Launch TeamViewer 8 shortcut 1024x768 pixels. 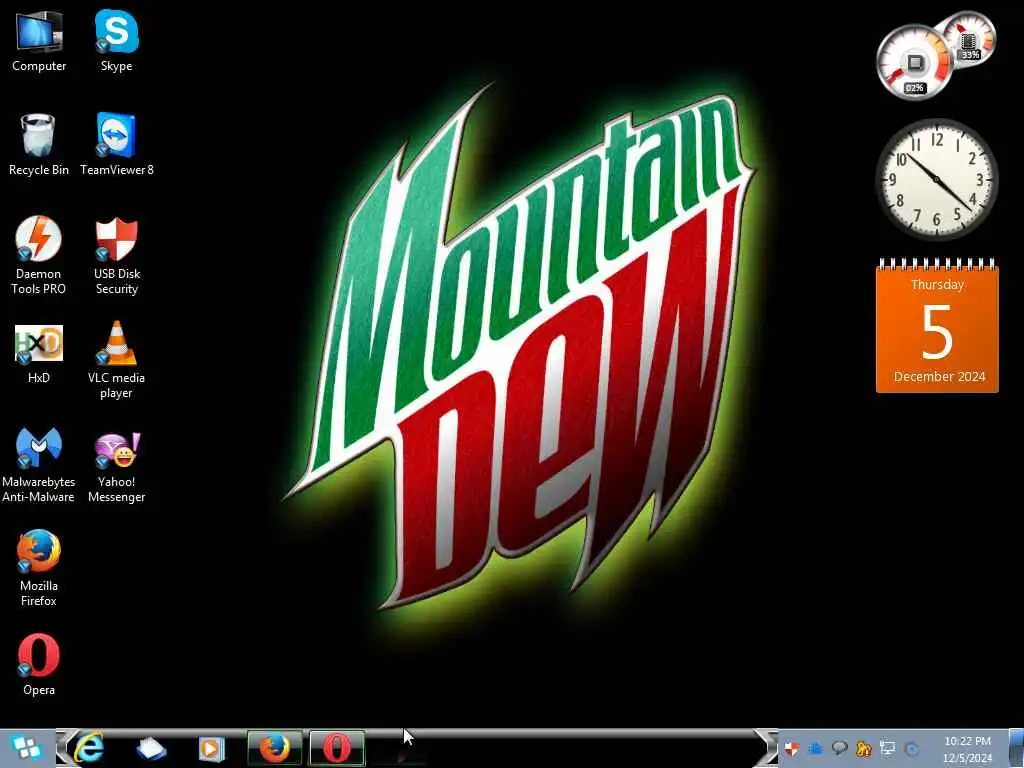point(116,144)
